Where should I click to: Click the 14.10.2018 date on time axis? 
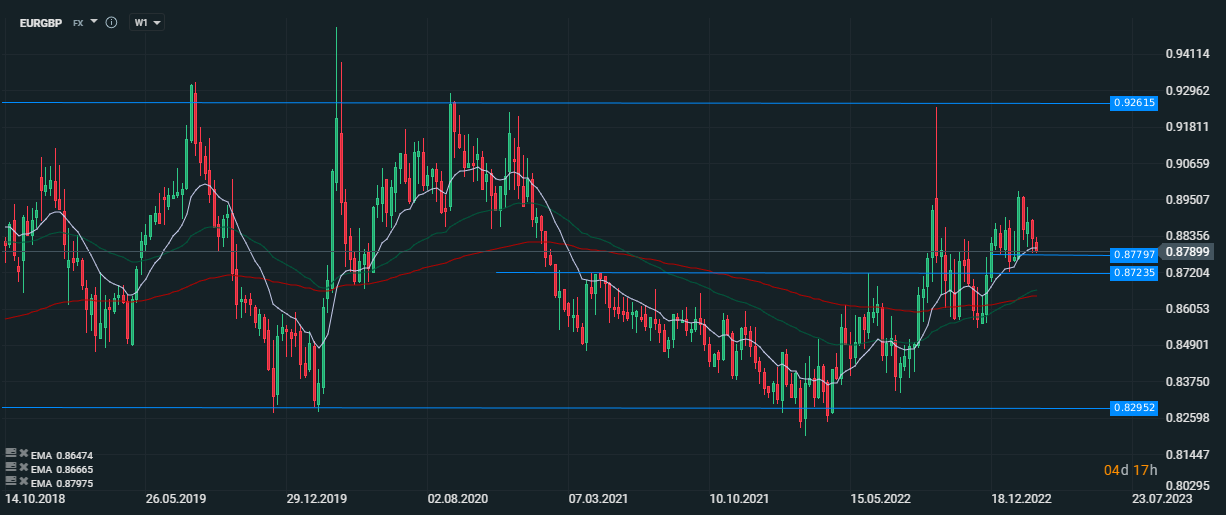tap(34, 497)
